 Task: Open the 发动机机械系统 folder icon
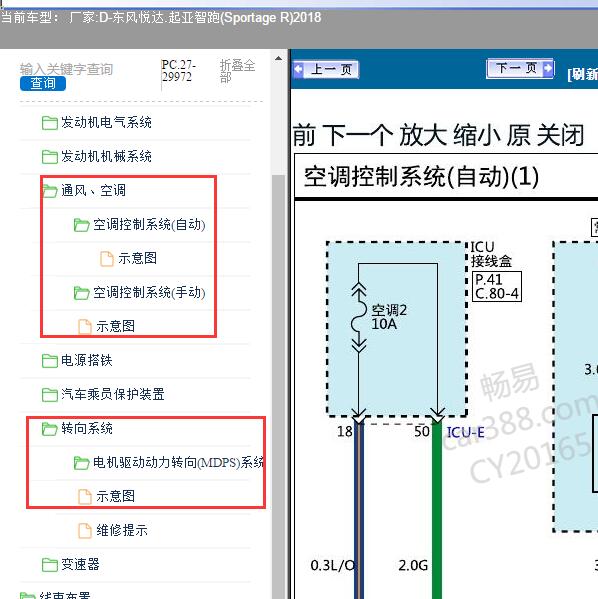click(x=50, y=157)
